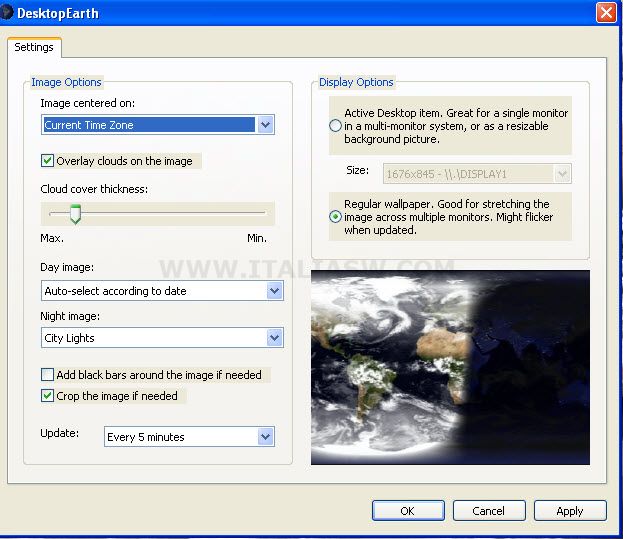The height and width of the screenshot is (539, 623).
Task: Click the 'Cloud cover thickness:' label
Action: pyautogui.click(x=94, y=189)
